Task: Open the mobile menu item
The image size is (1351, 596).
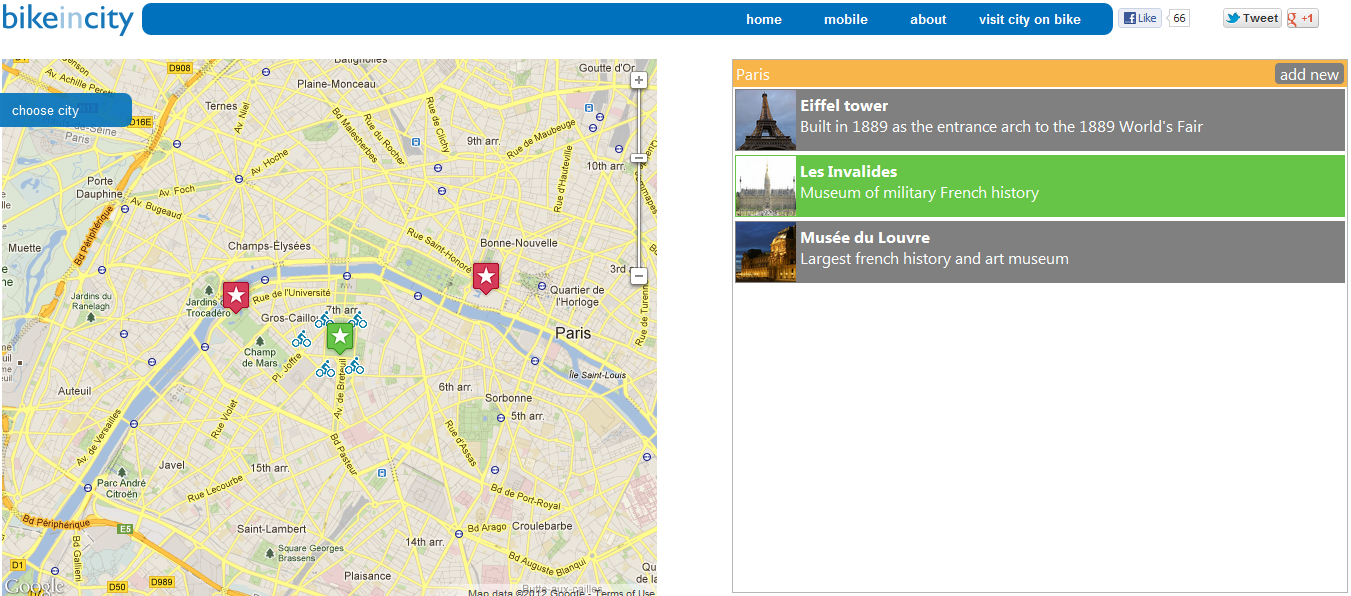Action: pos(846,19)
